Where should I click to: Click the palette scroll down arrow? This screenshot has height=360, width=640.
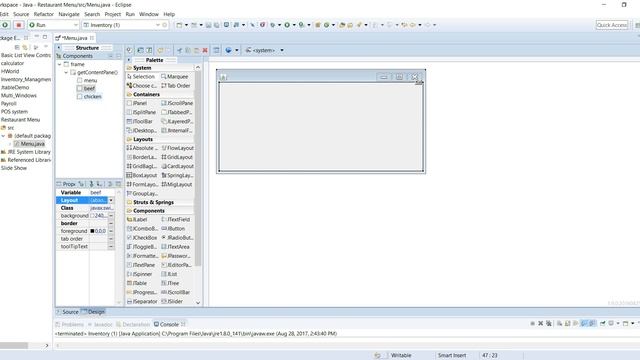tap(198, 303)
